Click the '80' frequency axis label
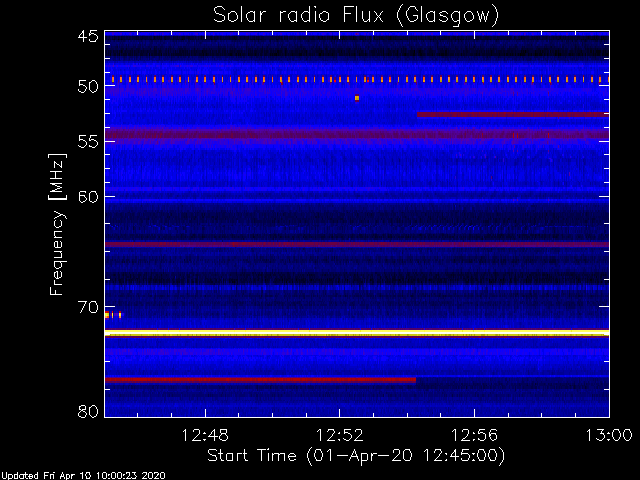 (x=88, y=411)
